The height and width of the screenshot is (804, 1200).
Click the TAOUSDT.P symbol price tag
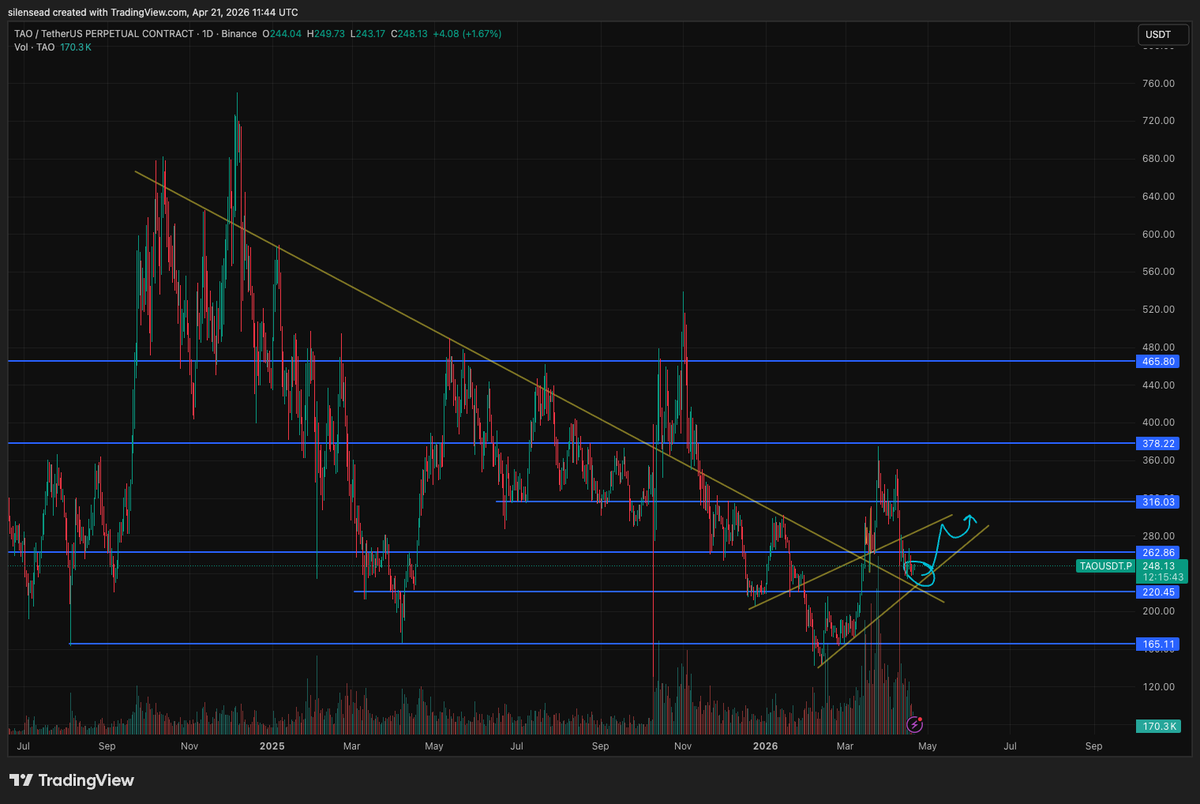1105,566
